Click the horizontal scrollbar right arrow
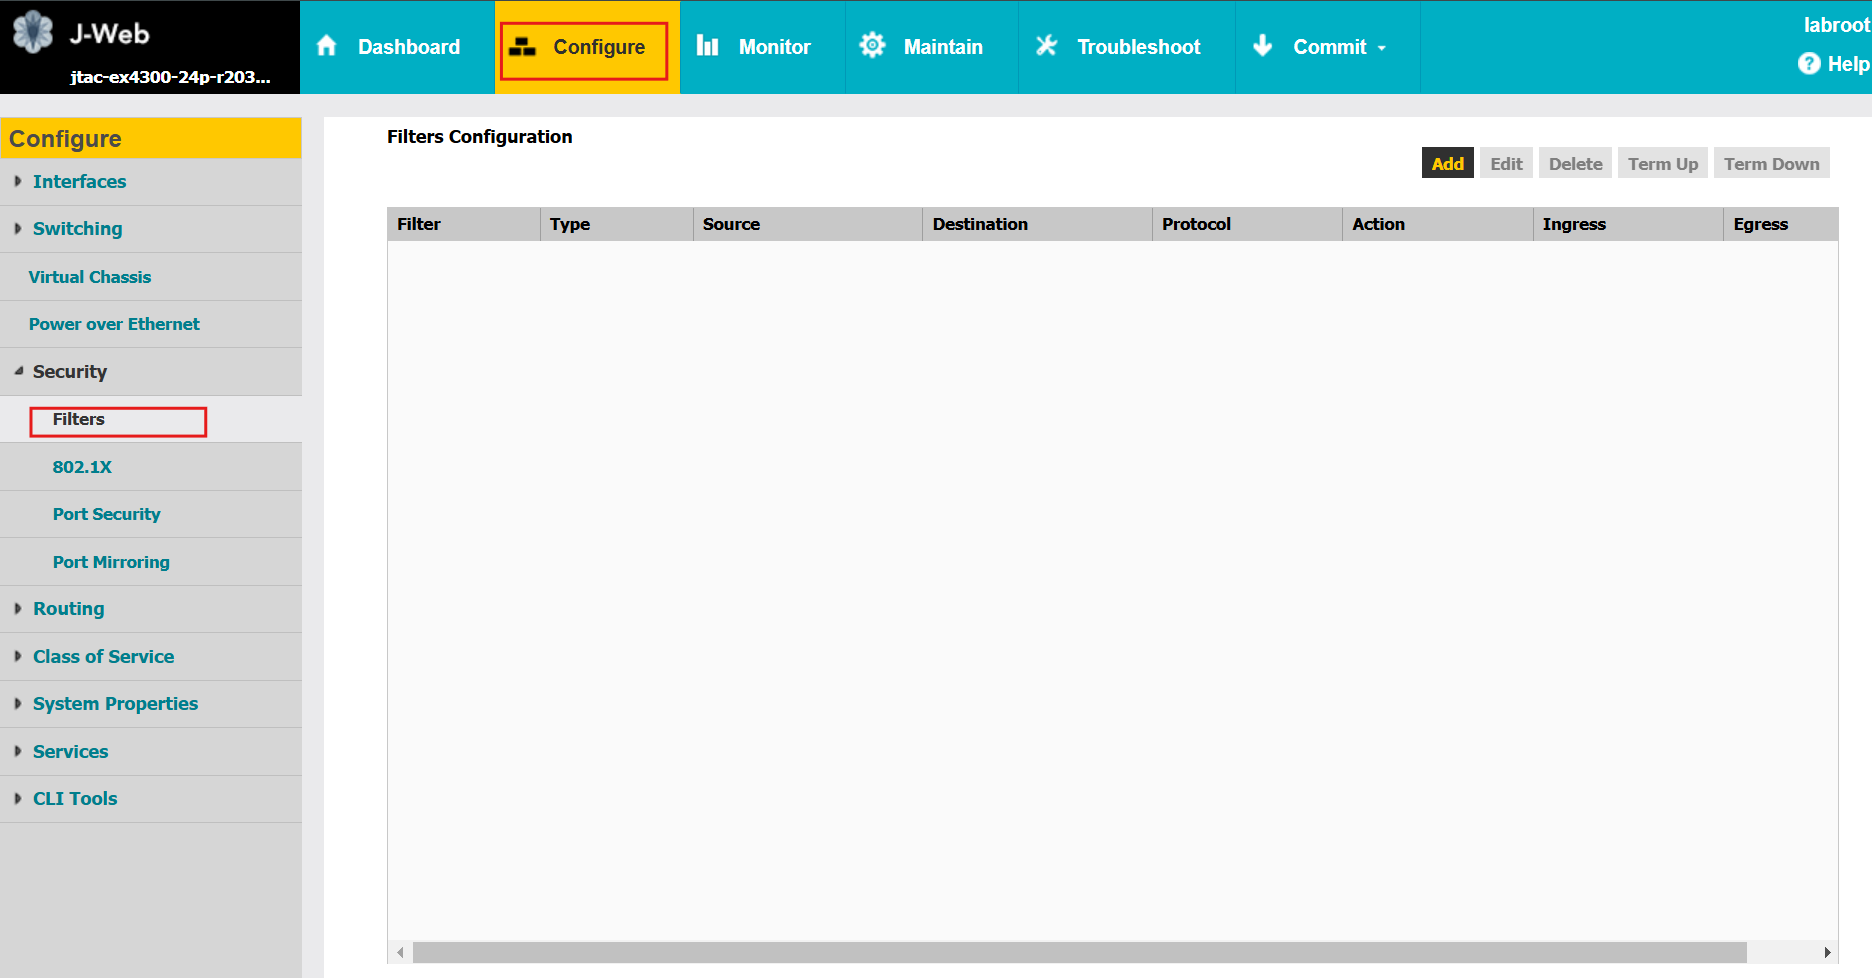 tap(1830, 952)
